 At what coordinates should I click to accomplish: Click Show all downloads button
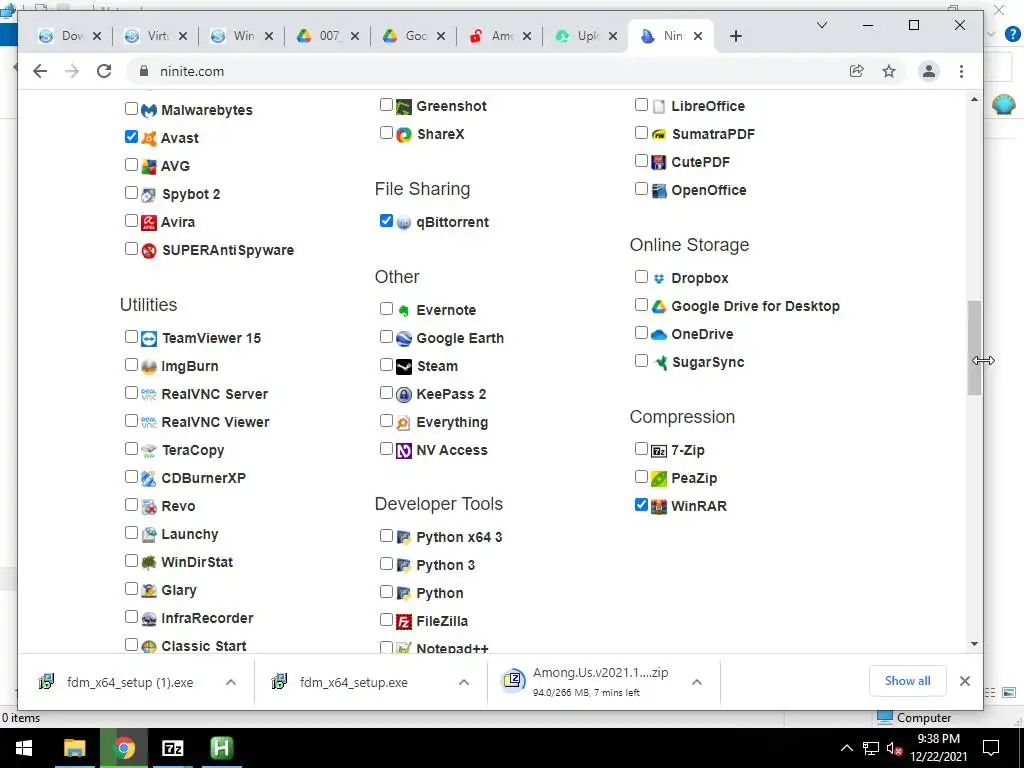(908, 681)
